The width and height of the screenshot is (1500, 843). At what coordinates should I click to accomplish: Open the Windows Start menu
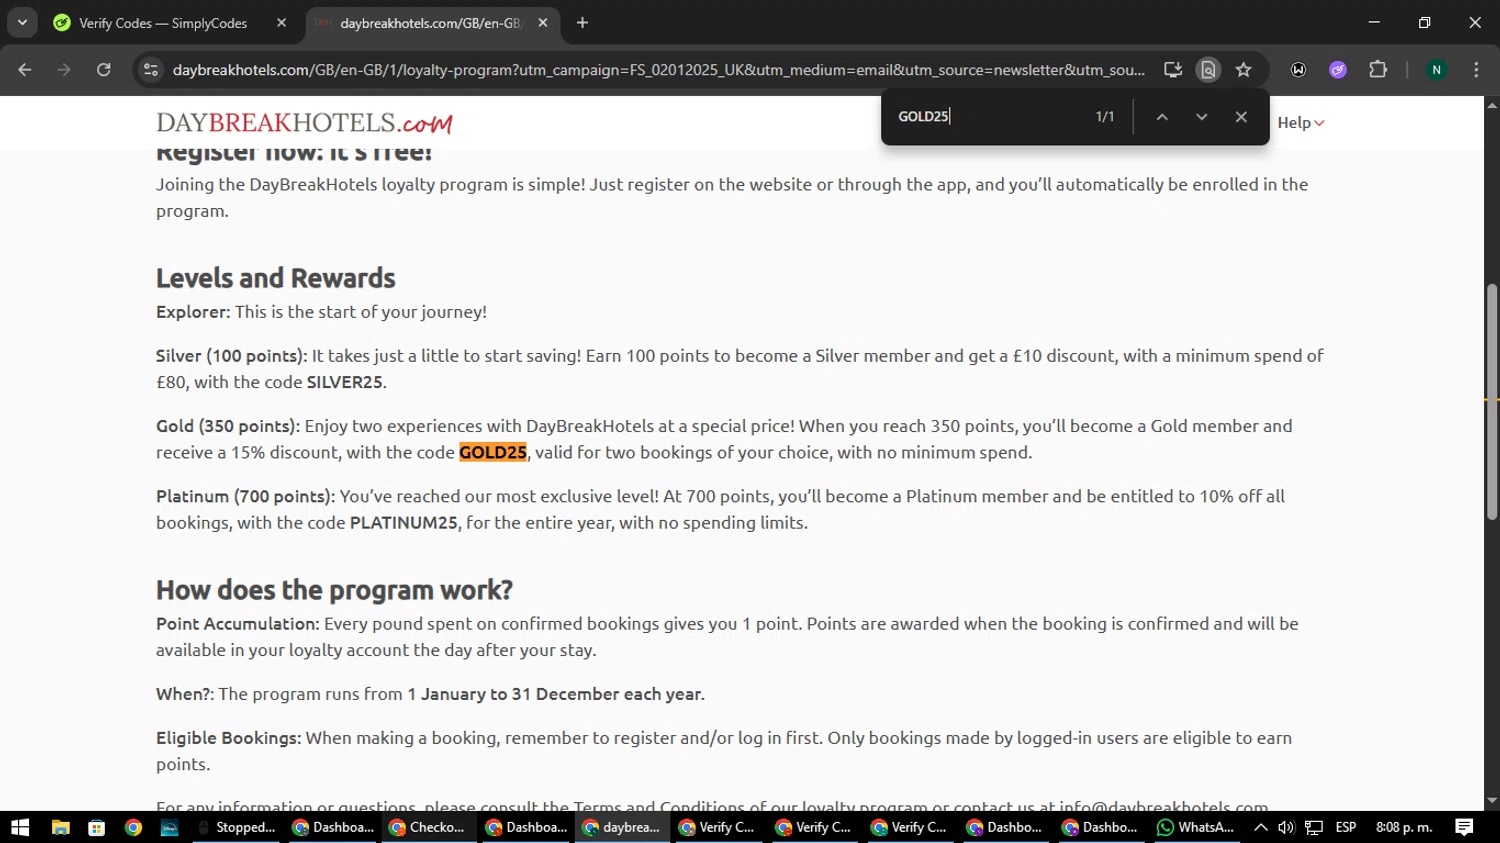[x=20, y=827]
